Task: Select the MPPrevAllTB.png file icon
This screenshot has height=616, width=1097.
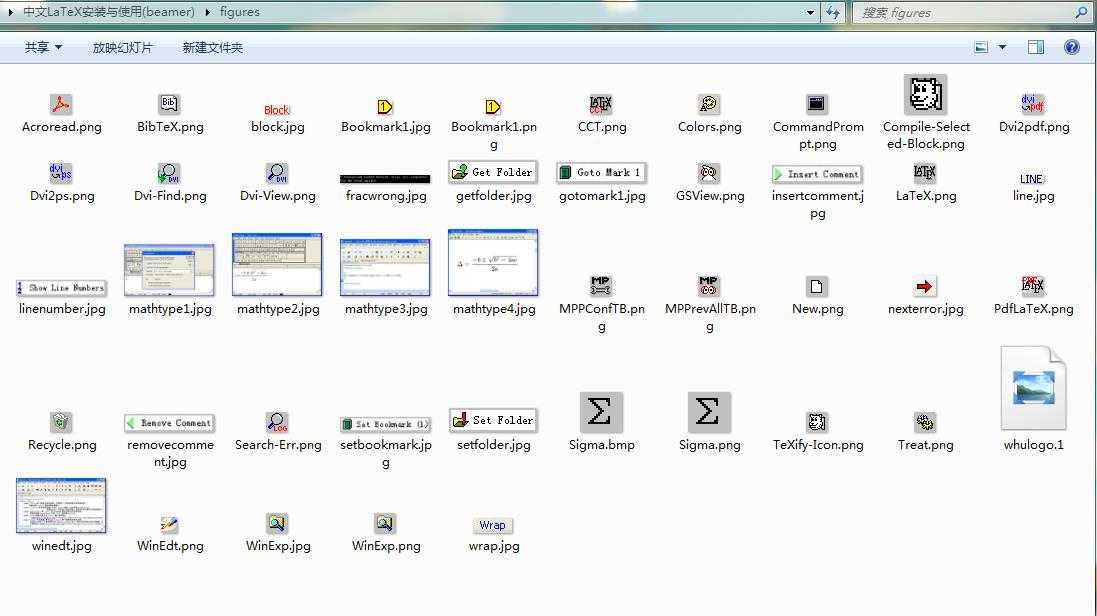Action: (709, 286)
